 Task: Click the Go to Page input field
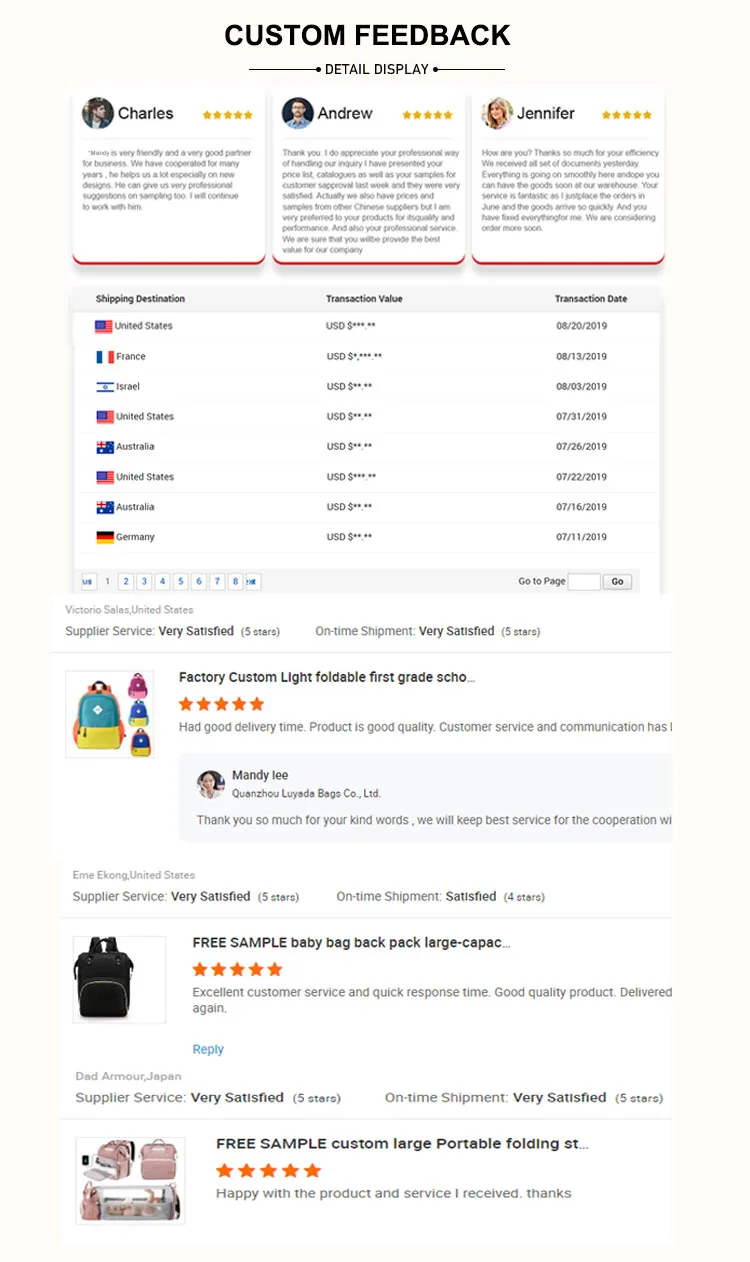(584, 581)
